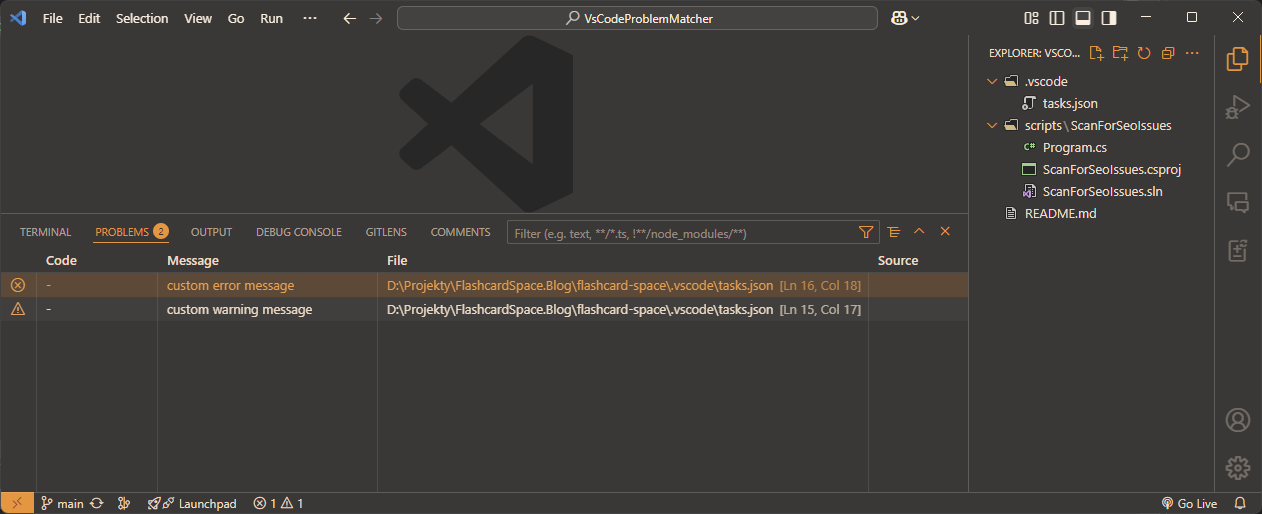Click the error and warning counts in status bar

click(x=278, y=503)
